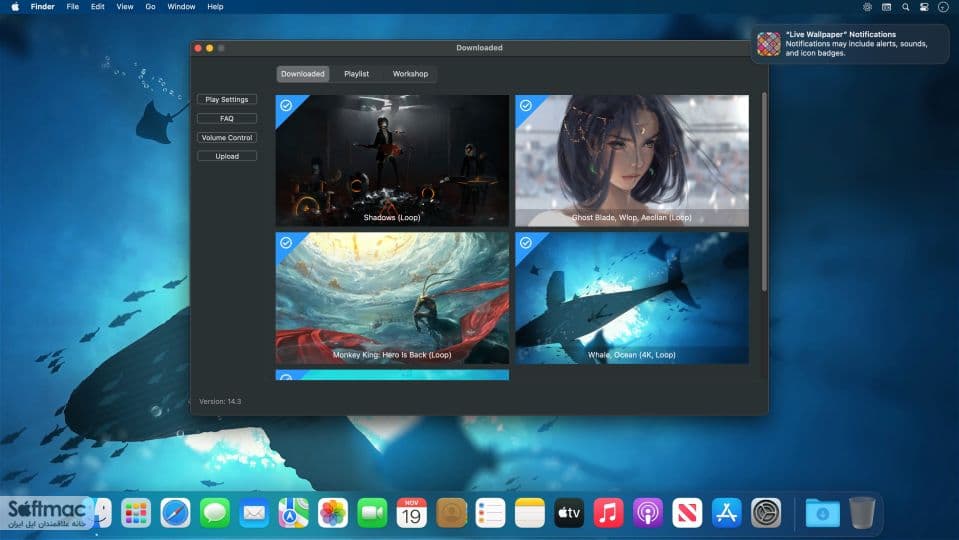Click the wallpaper list vertical scrollbar
The height and width of the screenshot is (540, 959).
764,192
